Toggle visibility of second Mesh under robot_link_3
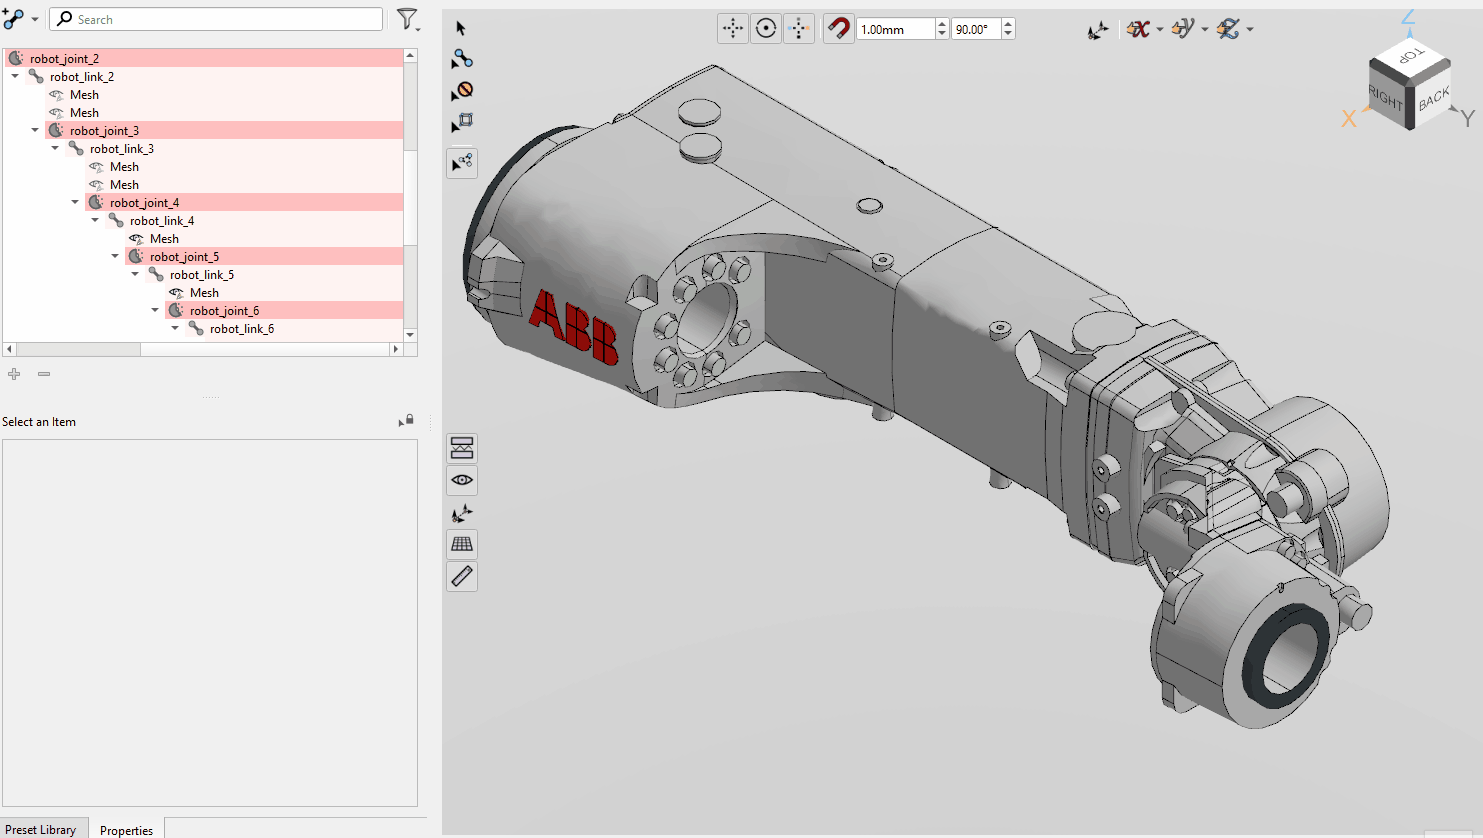This screenshot has height=838, width=1483. tap(96, 185)
